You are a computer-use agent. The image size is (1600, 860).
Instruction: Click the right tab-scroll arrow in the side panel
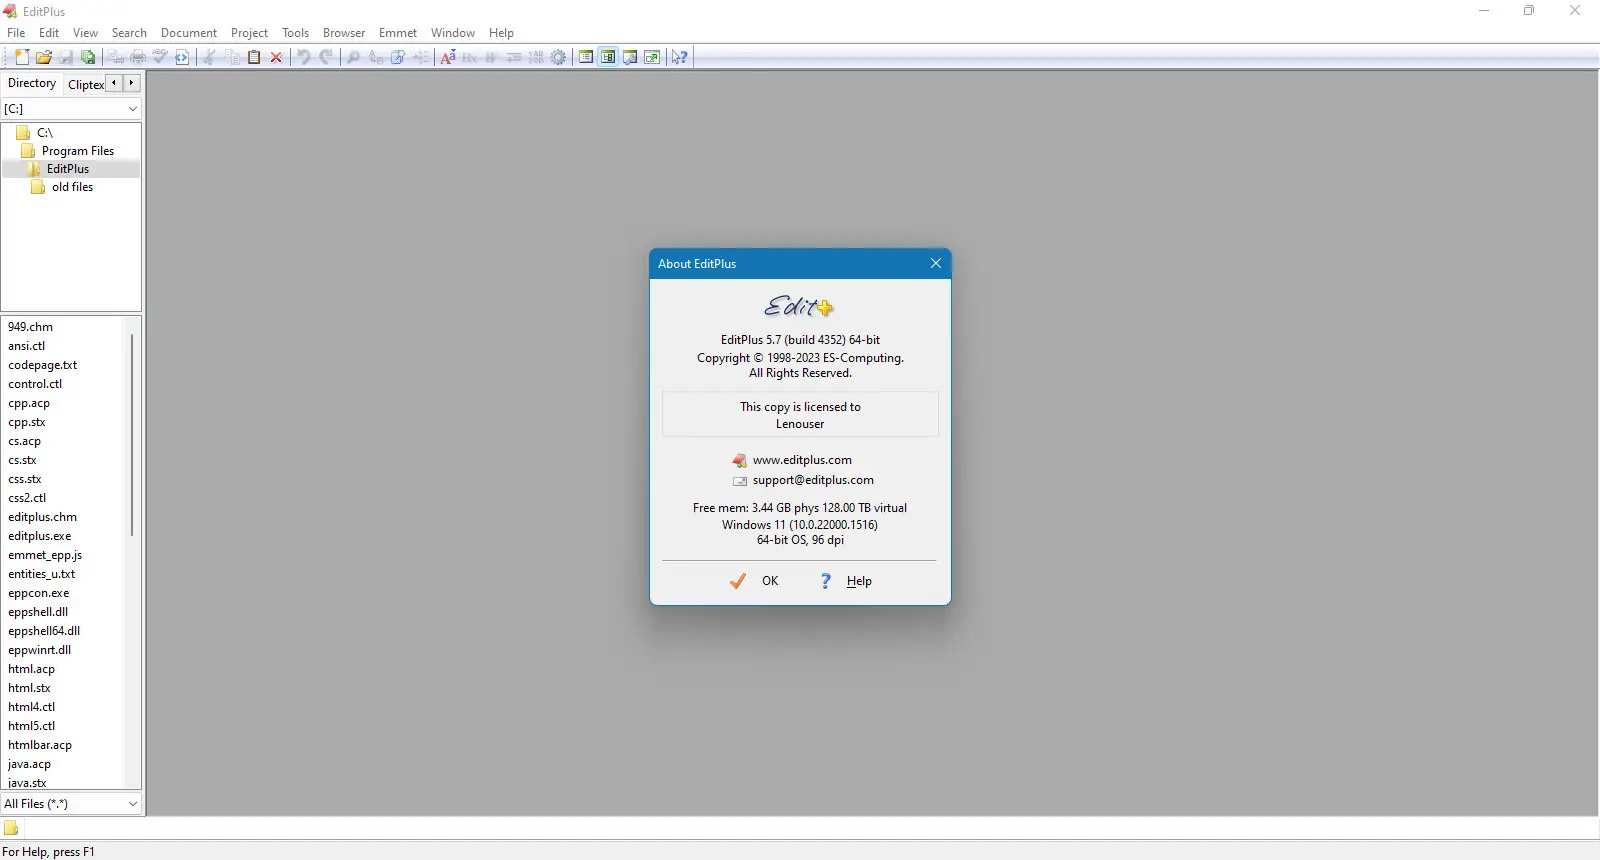tap(131, 83)
